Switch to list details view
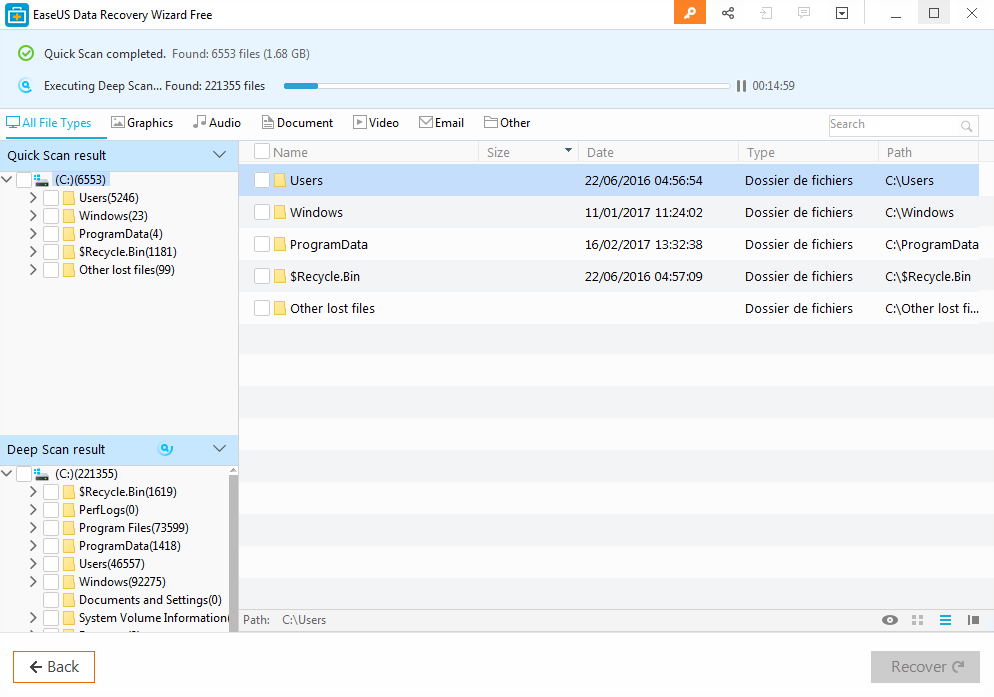Screen dimensions: 994x697 (945, 620)
